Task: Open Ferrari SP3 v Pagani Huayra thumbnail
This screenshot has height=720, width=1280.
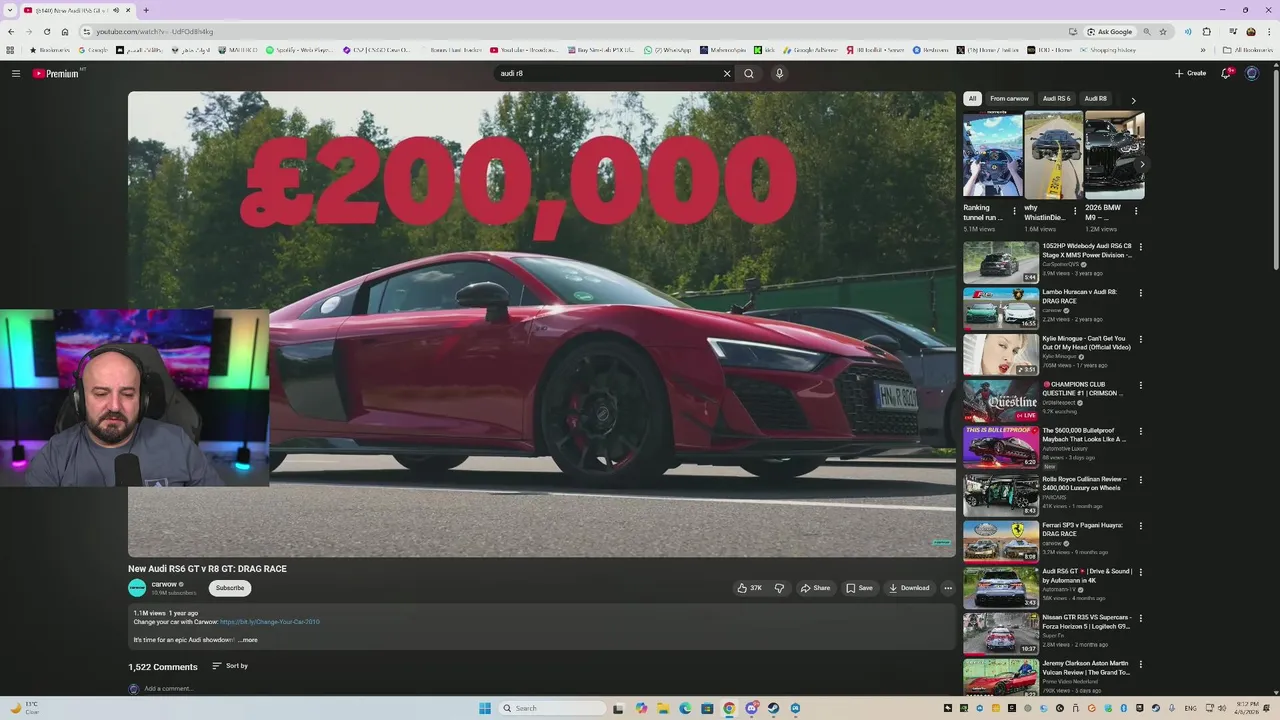Action: [x=1001, y=542]
